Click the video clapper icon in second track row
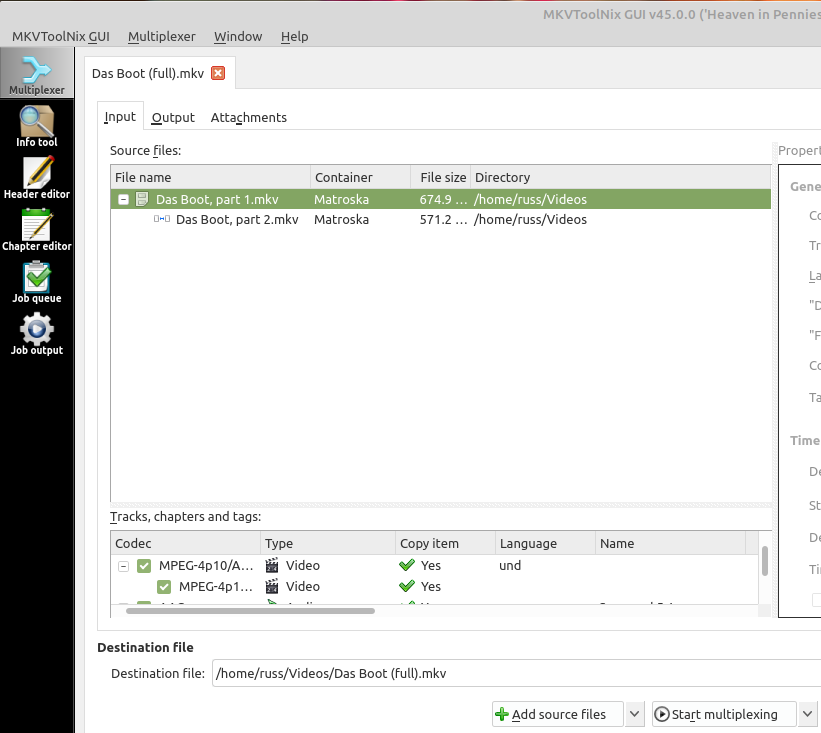 tap(272, 586)
